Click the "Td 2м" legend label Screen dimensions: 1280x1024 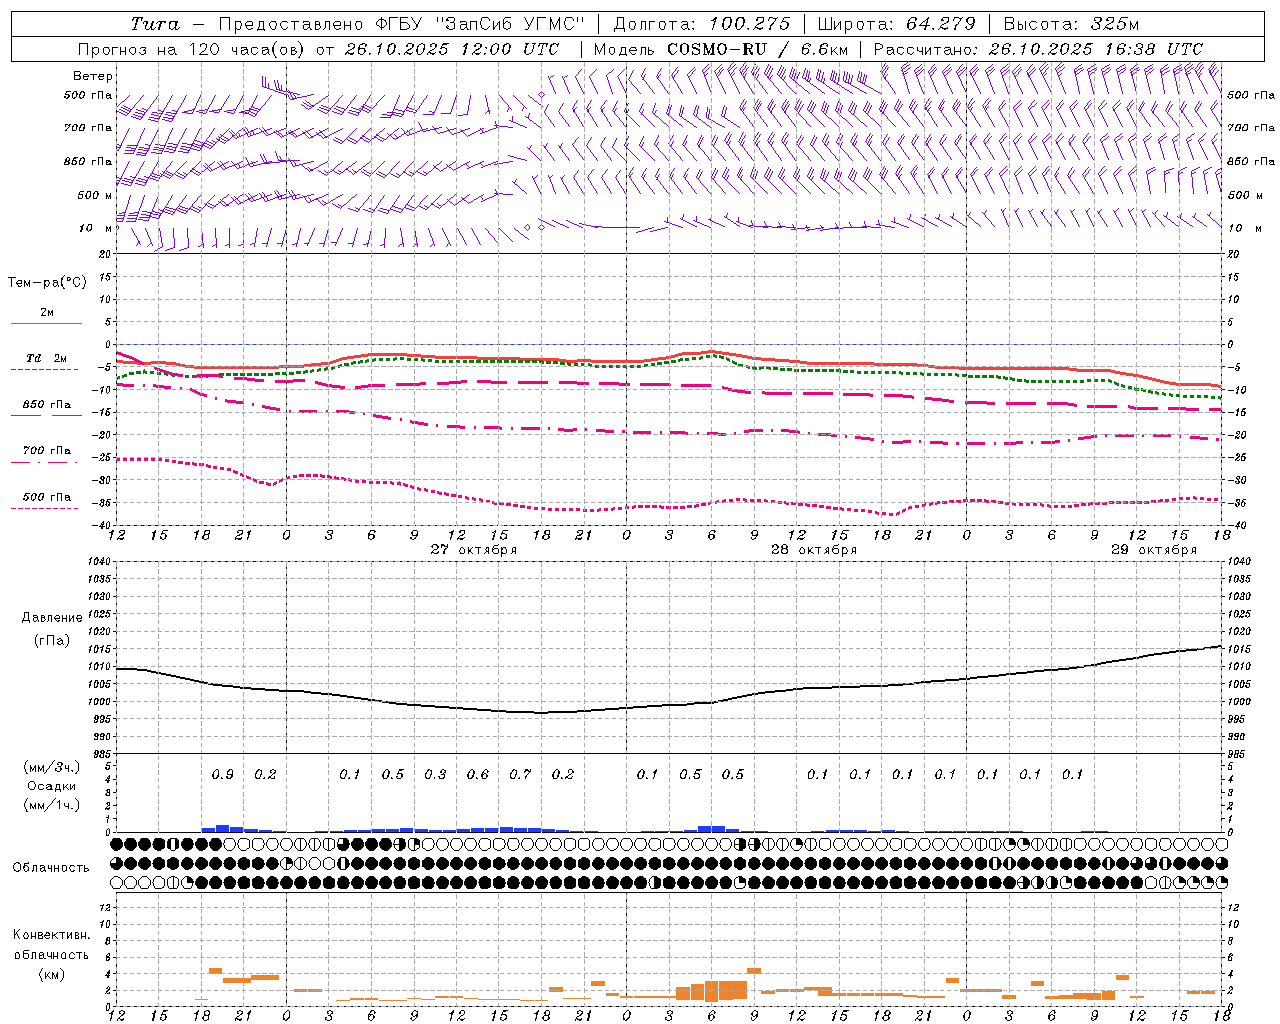(x=46, y=358)
